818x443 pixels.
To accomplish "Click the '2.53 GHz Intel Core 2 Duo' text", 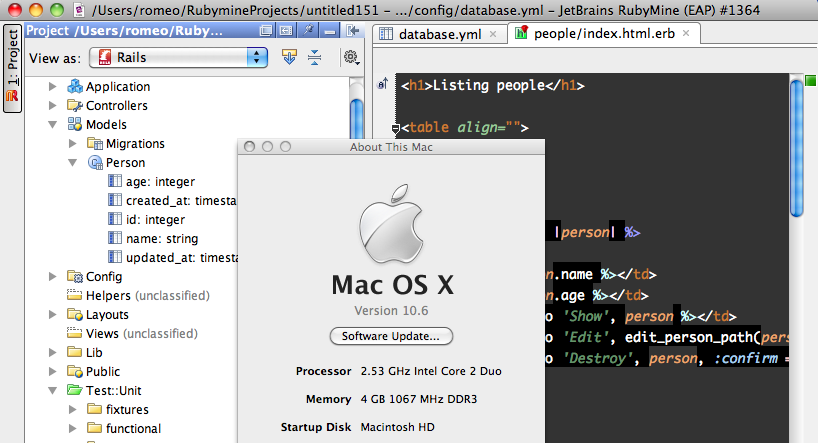I will pyautogui.click(x=431, y=371).
